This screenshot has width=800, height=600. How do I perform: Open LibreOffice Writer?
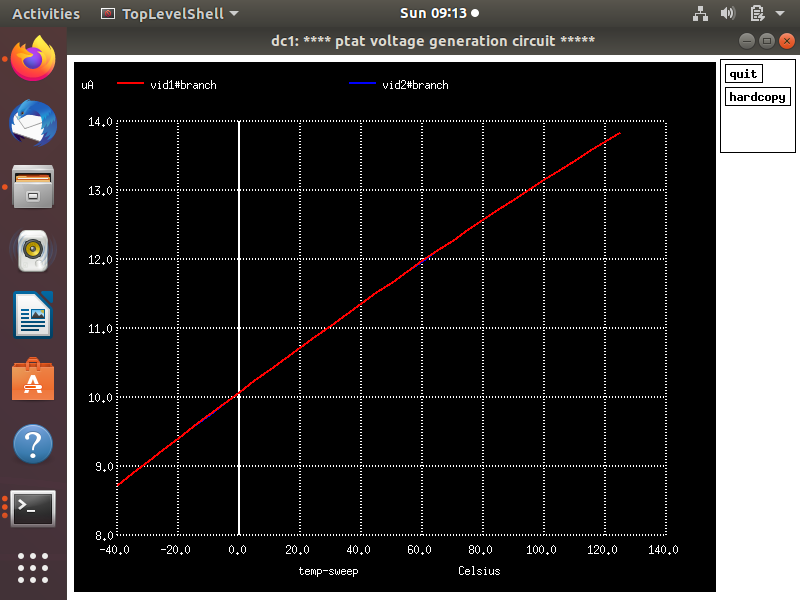coord(33,314)
